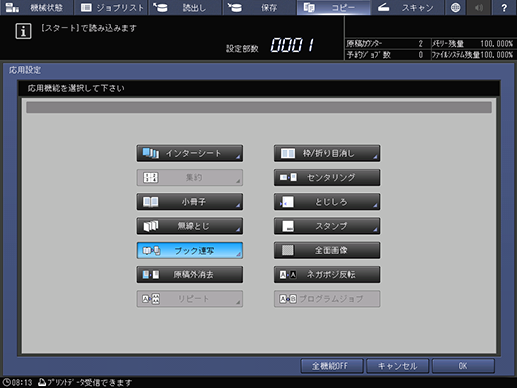This screenshot has width=517, height=388.
Task: Click the センタリング icon
Action: coord(288,178)
